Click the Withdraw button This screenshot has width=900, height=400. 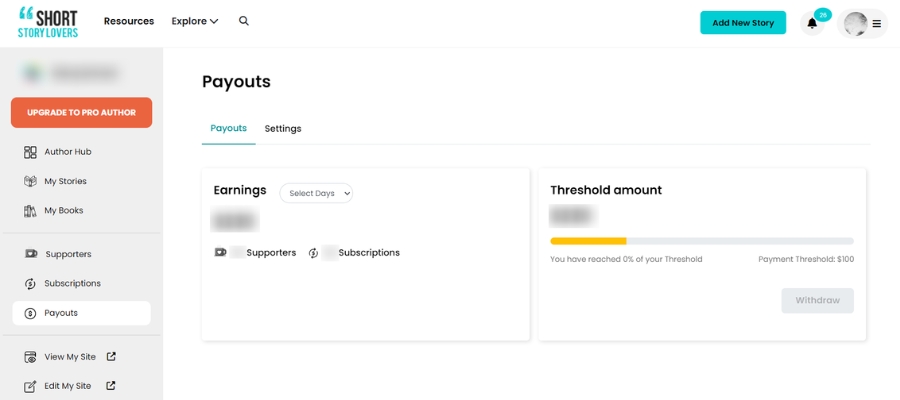click(x=817, y=300)
